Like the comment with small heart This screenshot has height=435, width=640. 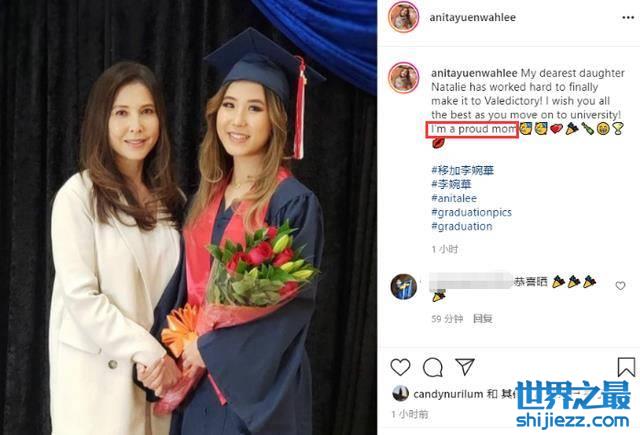click(620, 286)
